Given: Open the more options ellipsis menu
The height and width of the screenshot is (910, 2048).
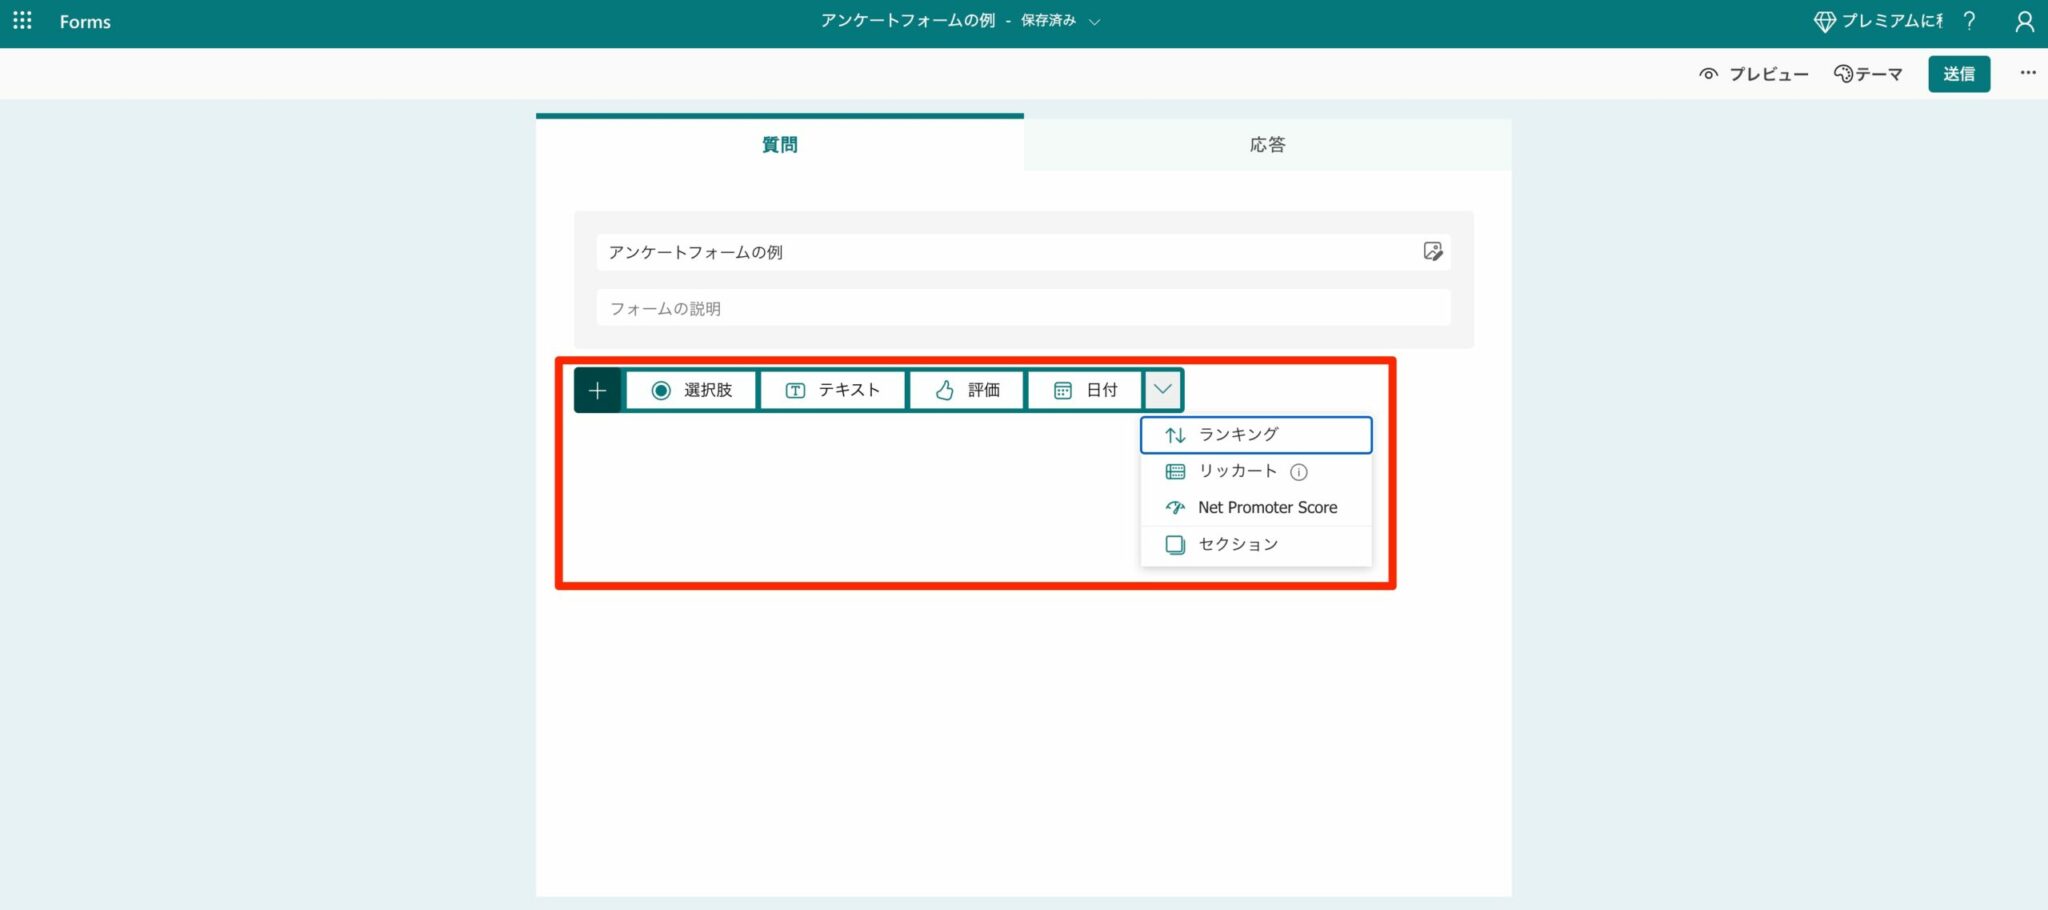Looking at the screenshot, I should tap(2028, 73).
